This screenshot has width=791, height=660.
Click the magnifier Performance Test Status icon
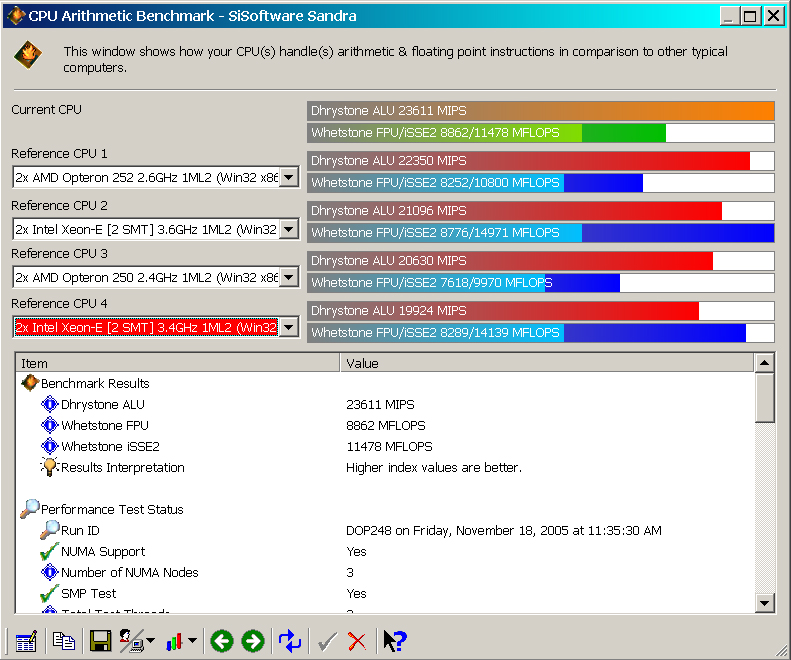(x=30, y=509)
